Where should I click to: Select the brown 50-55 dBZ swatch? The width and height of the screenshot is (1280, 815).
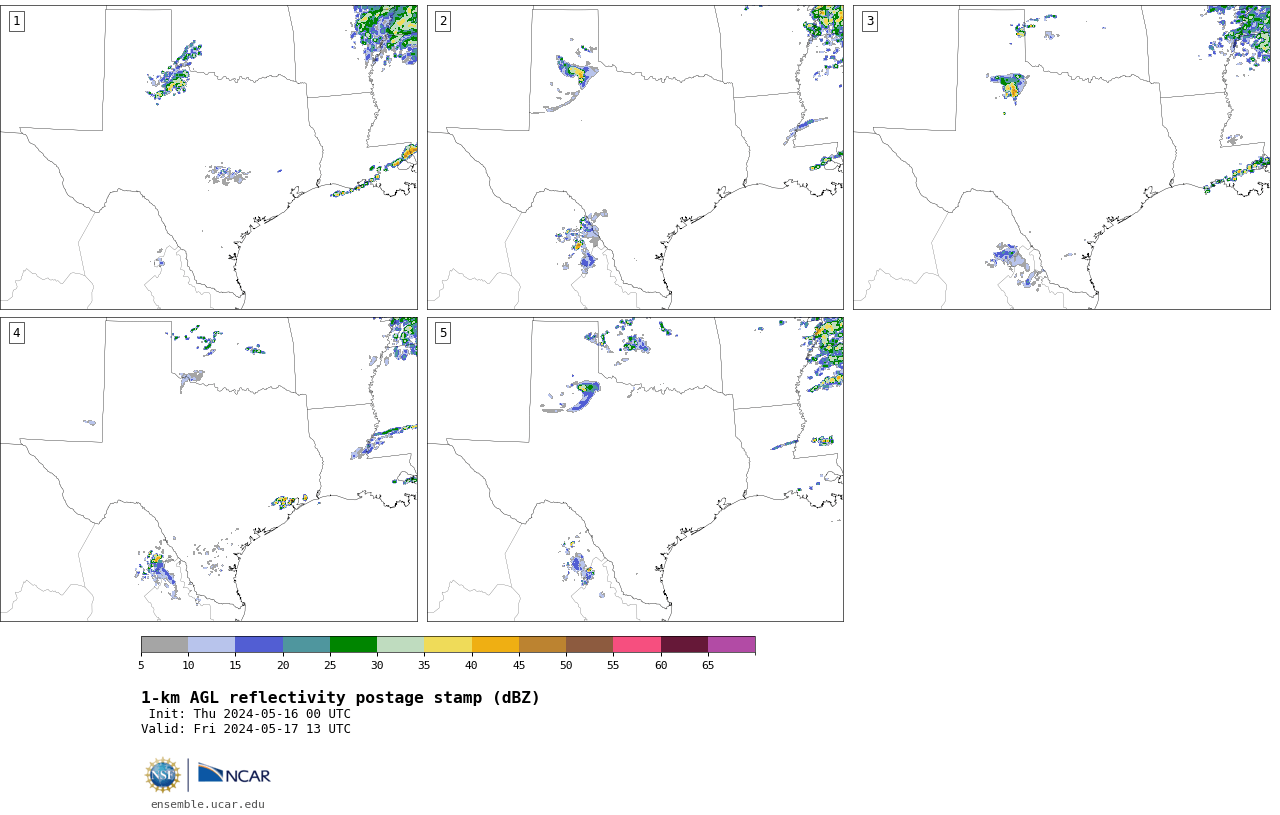pyautogui.click(x=589, y=644)
